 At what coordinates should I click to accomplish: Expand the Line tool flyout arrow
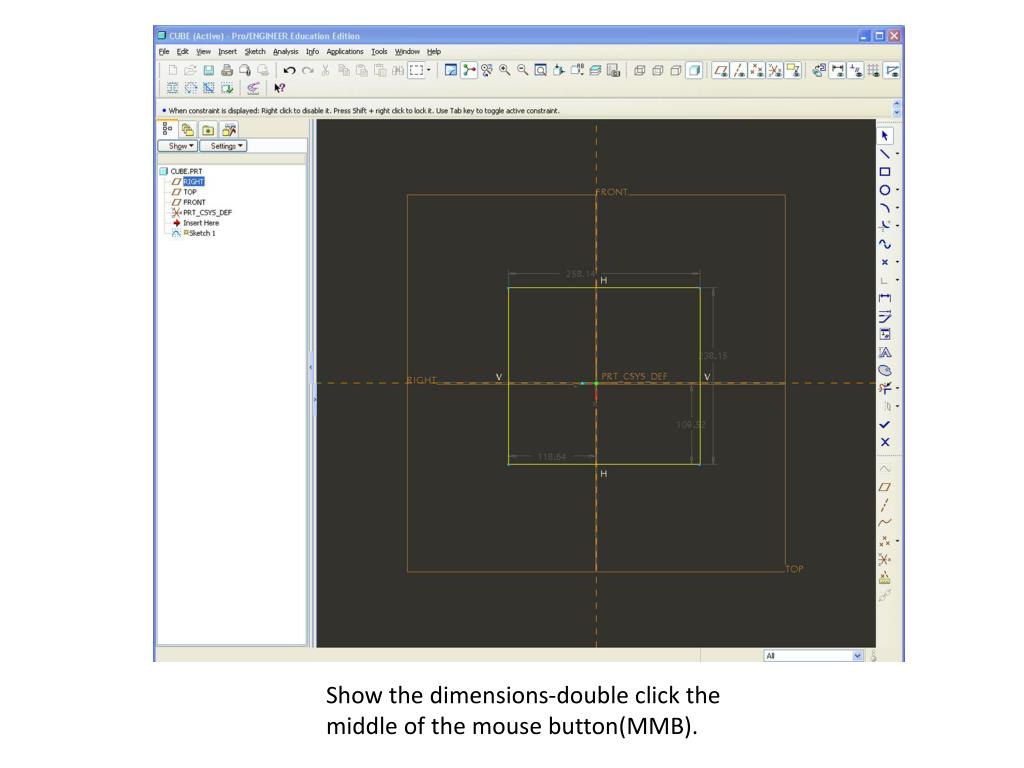click(x=897, y=154)
